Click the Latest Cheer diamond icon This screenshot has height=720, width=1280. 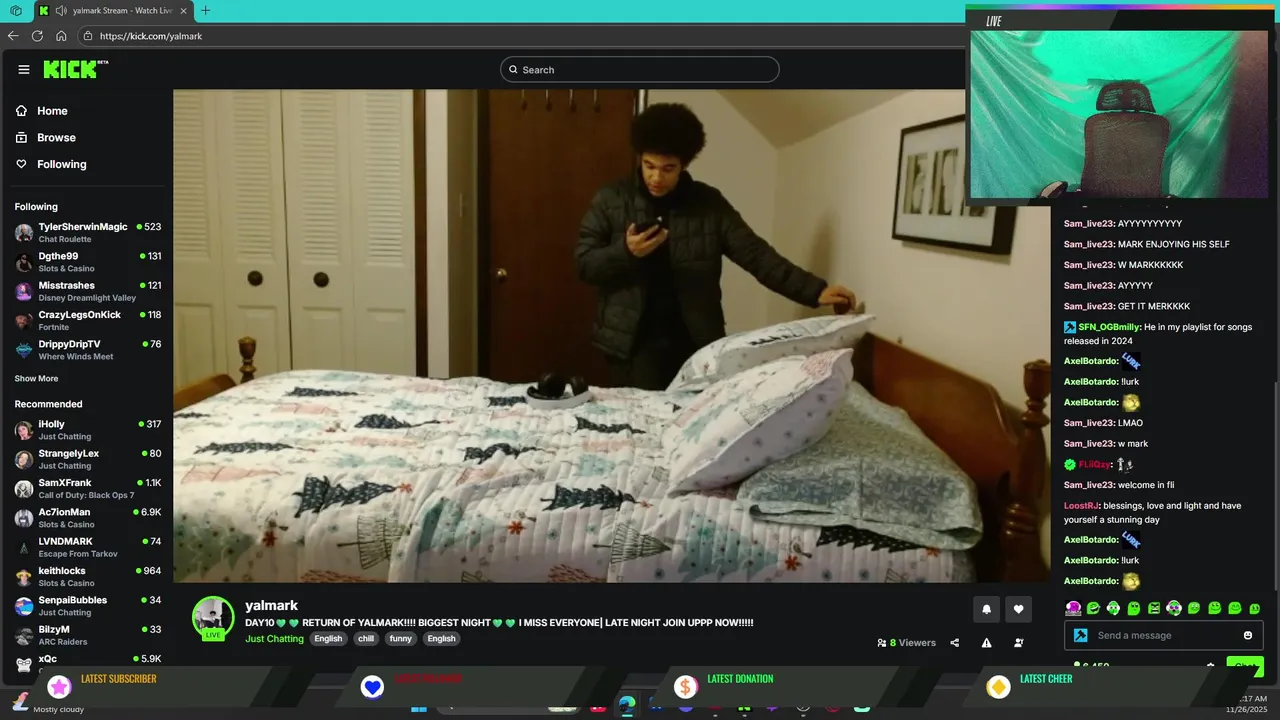pos(998,687)
